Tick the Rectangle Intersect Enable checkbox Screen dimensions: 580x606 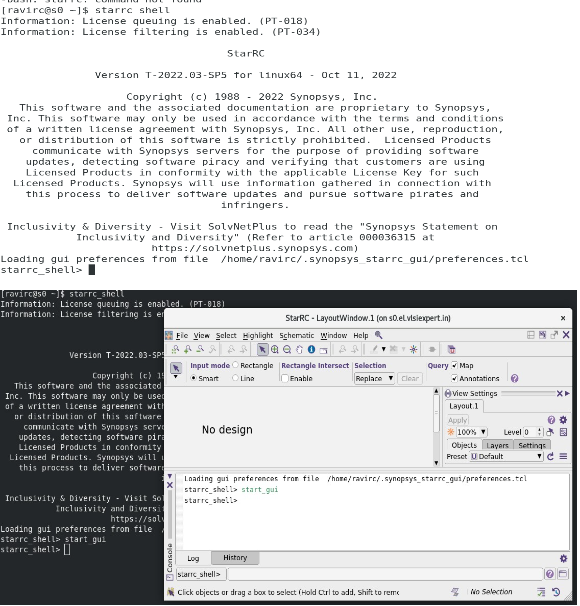pyautogui.click(x=285, y=379)
